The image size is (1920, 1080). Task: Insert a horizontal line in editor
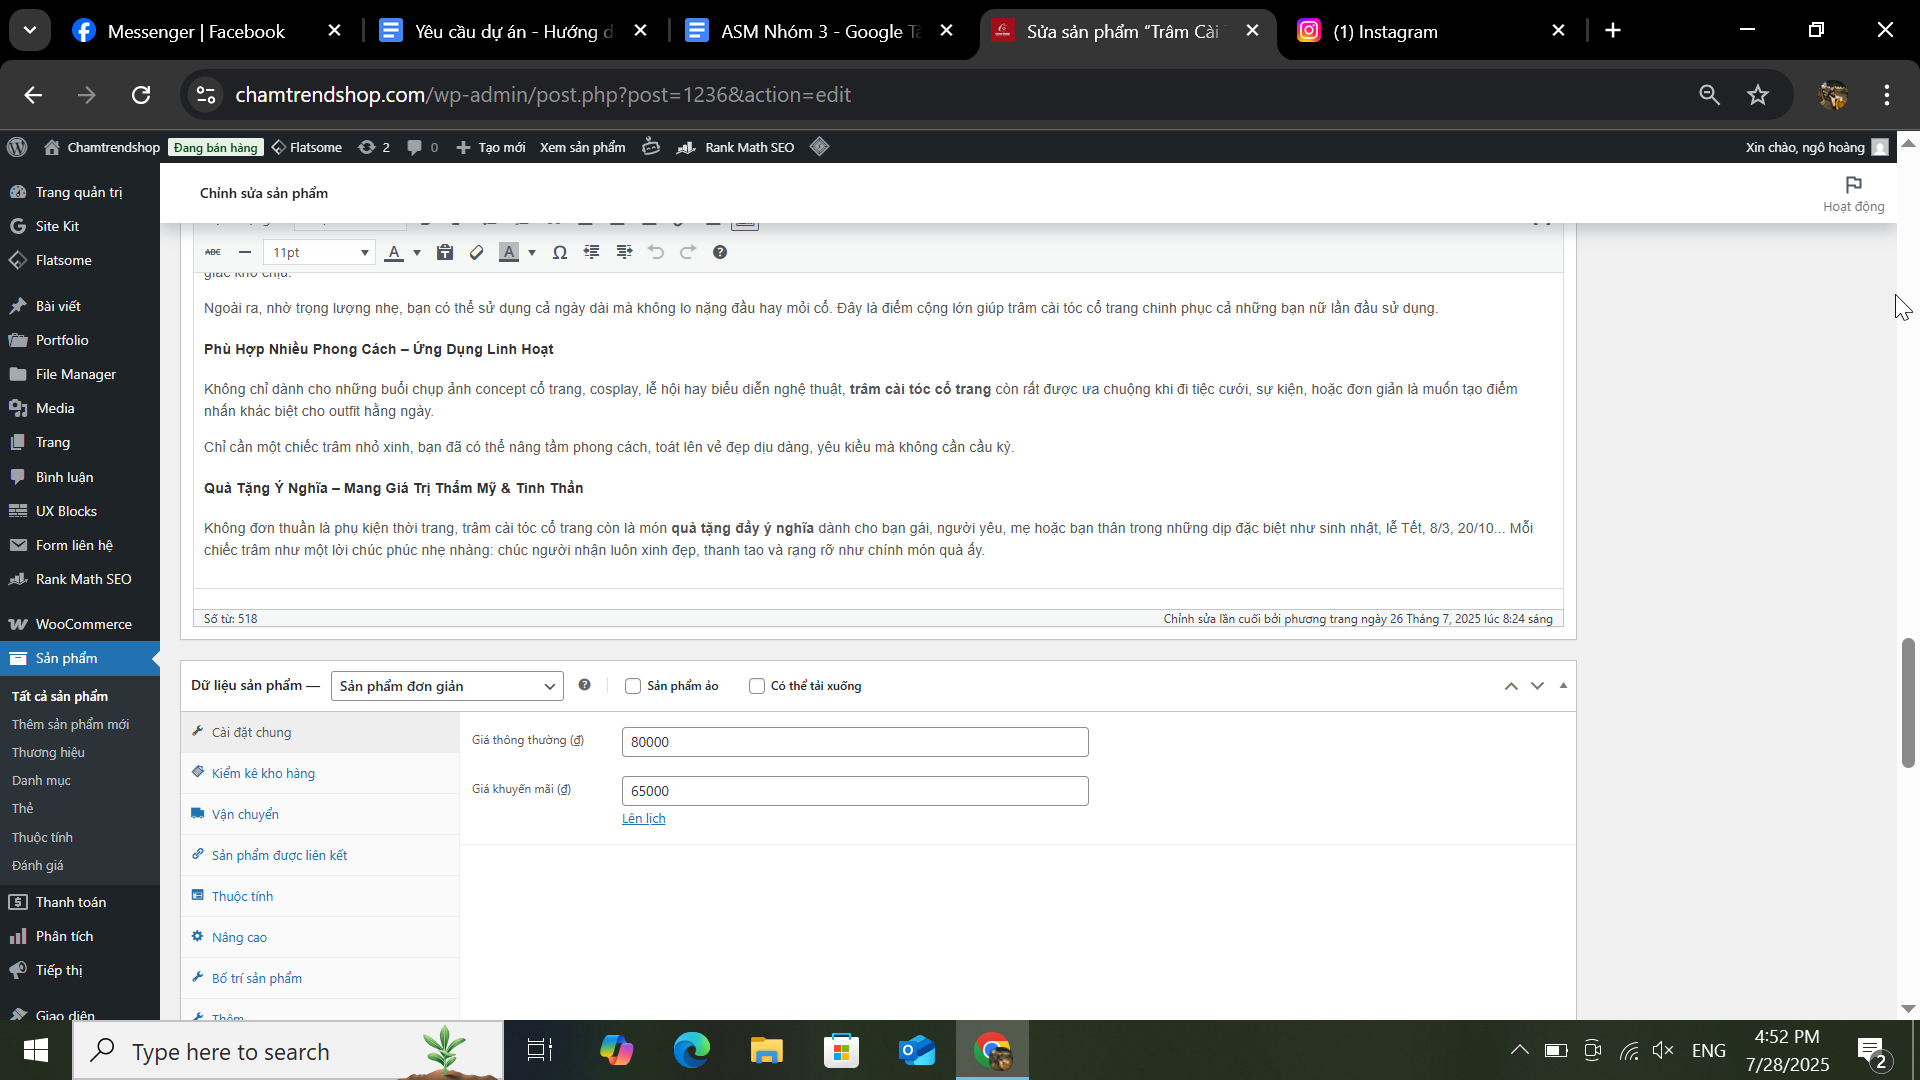pos(245,252)
